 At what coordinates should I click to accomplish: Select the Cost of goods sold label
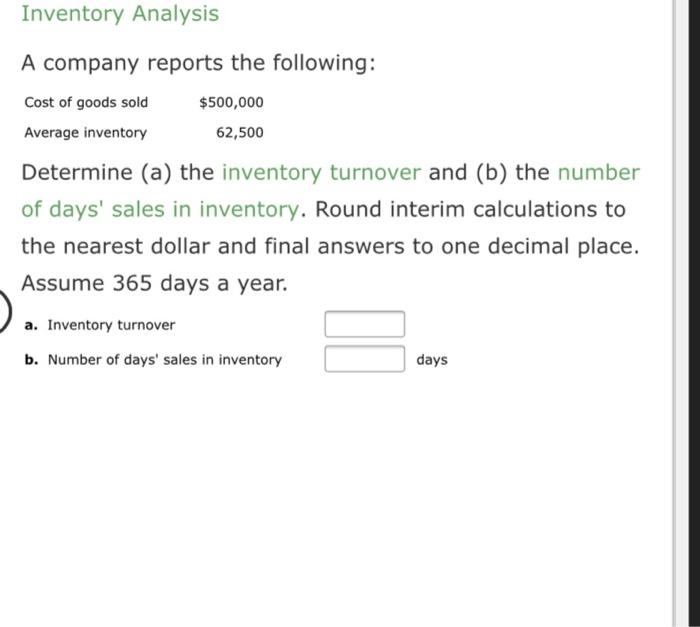pos(86,102)
